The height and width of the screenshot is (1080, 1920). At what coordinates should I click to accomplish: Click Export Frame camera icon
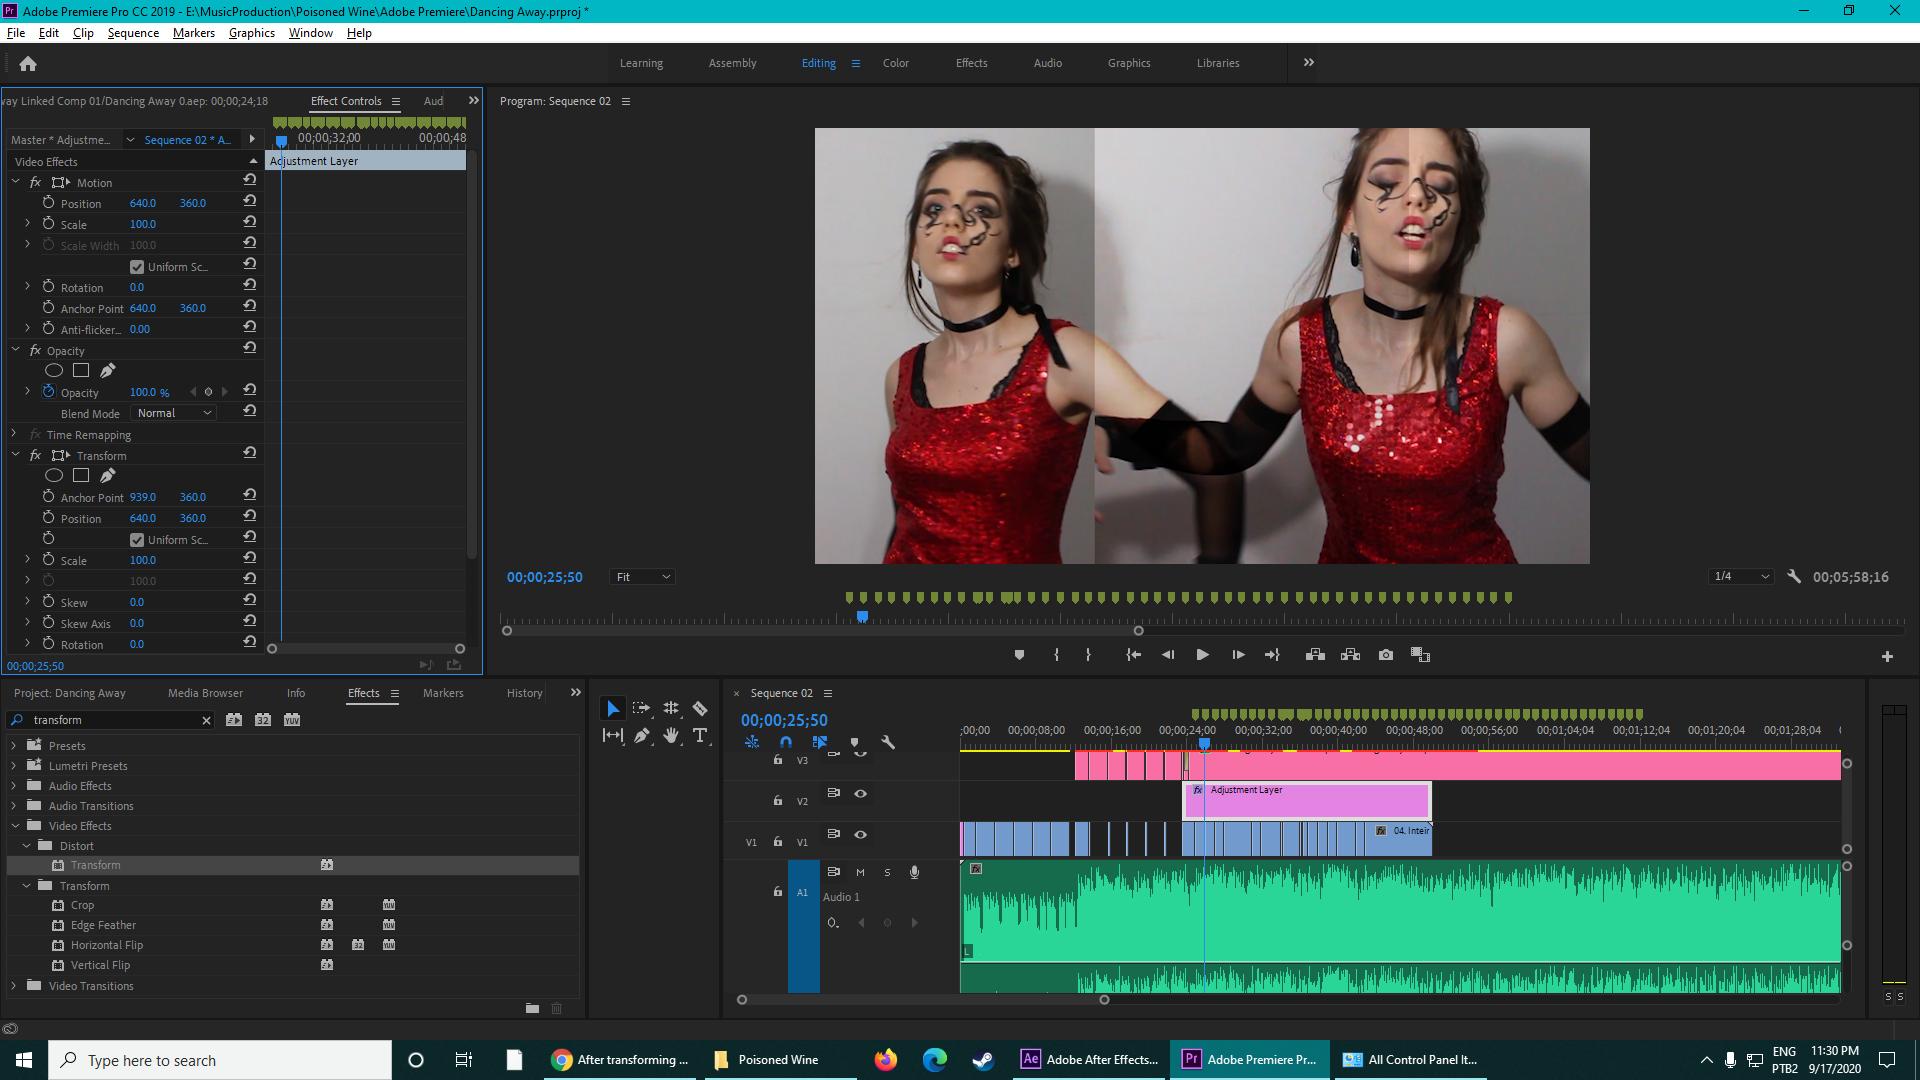click(x=1385, y=655)
